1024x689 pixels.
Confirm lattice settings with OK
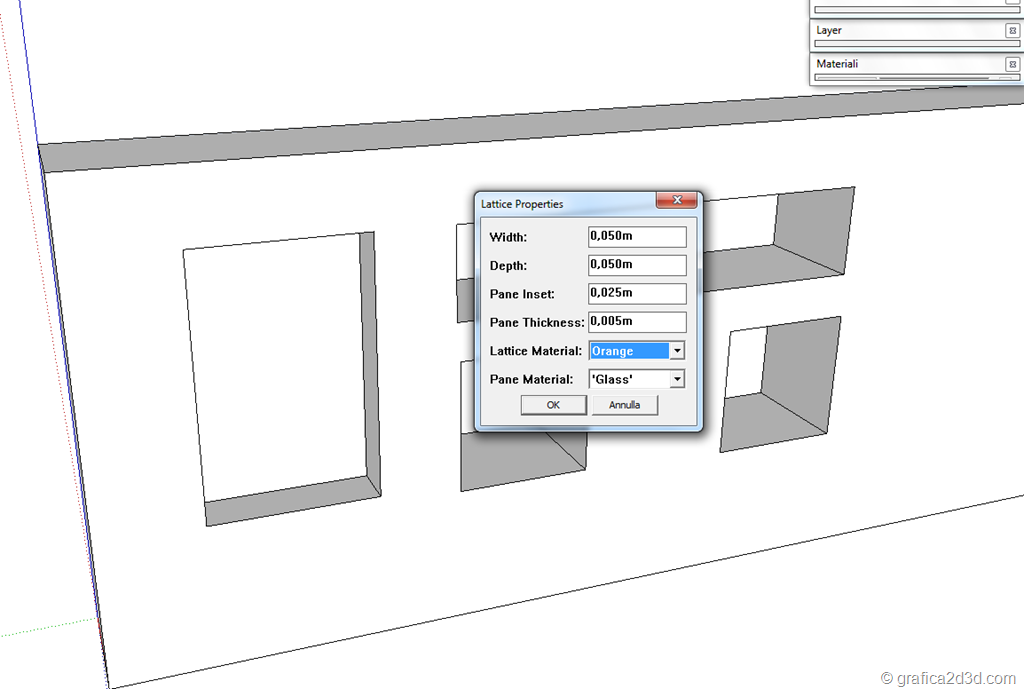[x=552, y=405]
